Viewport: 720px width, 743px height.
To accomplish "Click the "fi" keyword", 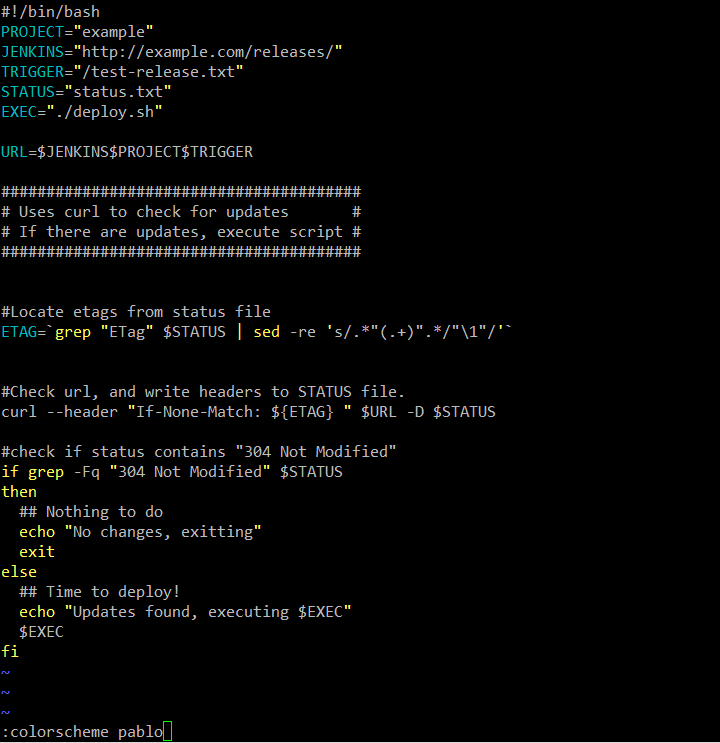I will coord(10,652).
